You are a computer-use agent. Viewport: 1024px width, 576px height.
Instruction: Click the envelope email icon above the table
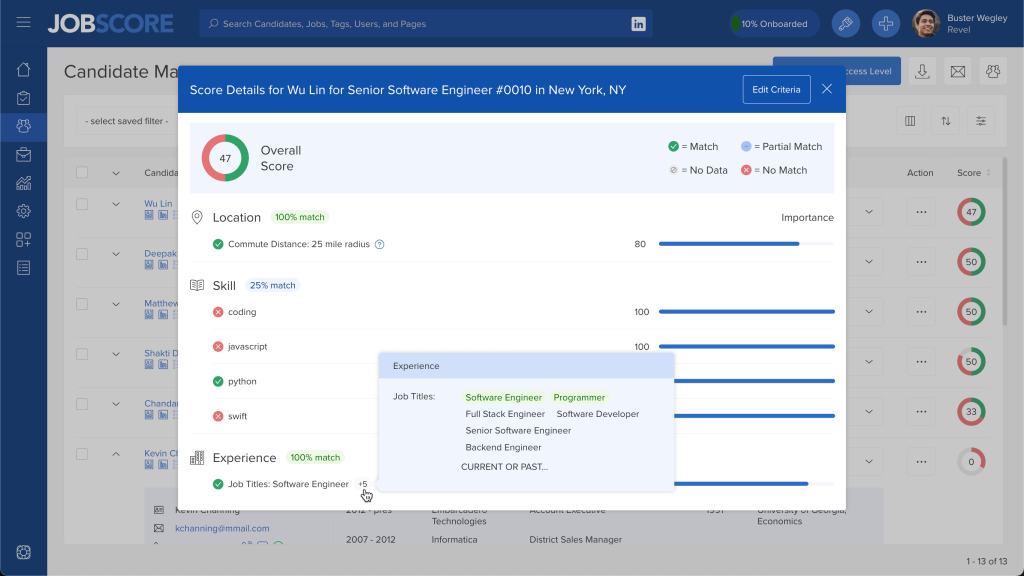click(x=957, y=71)
